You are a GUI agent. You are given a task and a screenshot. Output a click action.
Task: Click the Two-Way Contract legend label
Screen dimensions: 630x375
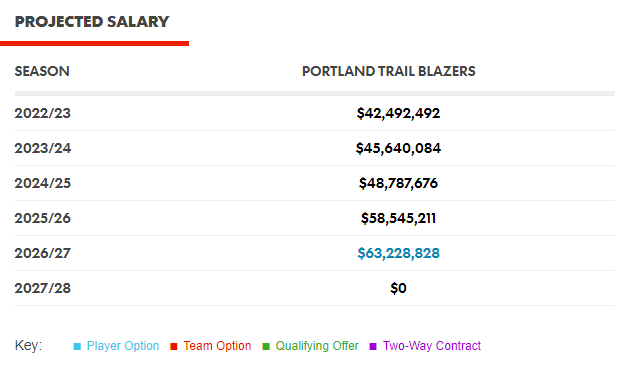[x=432, y=346]
